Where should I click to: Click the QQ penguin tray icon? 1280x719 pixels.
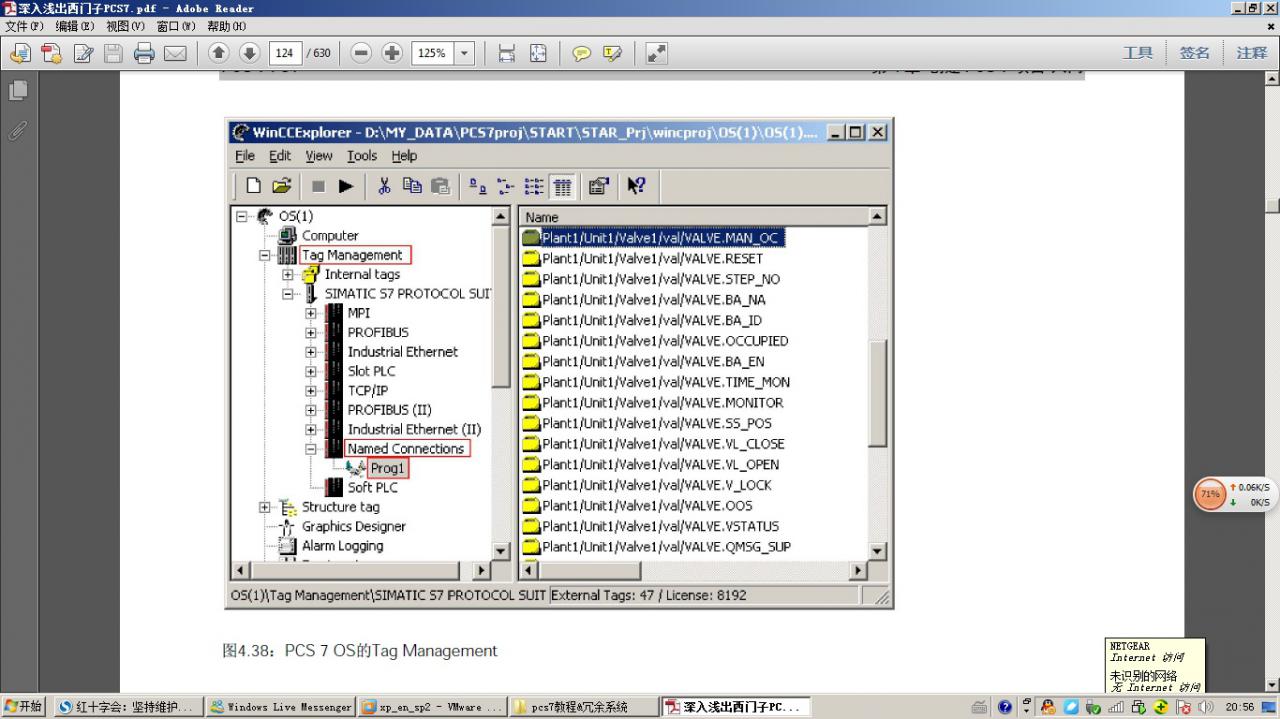[x=1049, y=707]
